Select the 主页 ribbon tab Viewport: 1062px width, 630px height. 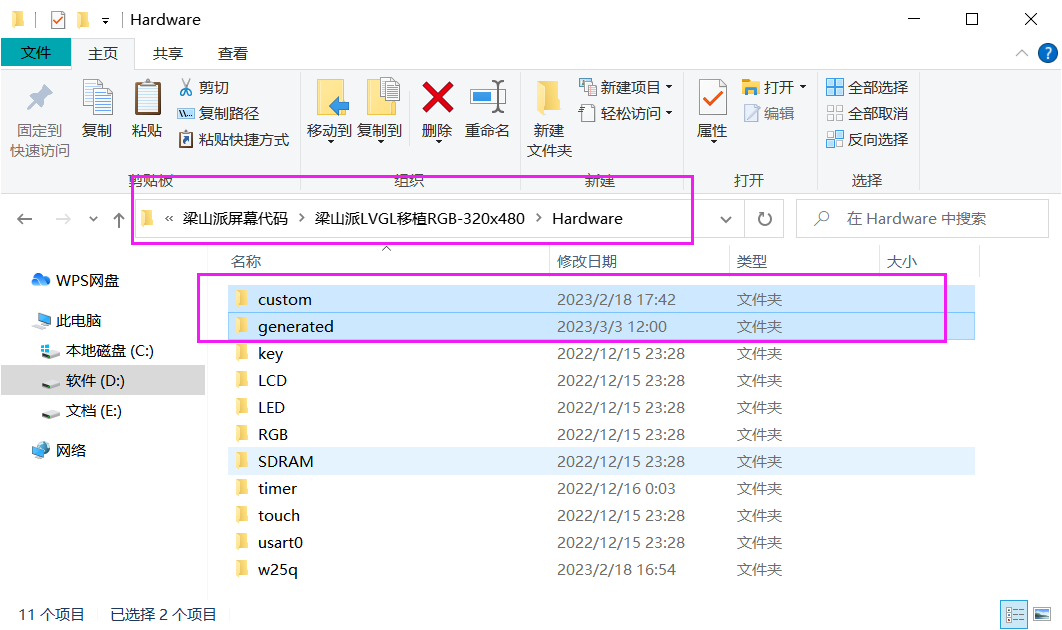pyautogui.click(x=103, y=54)
